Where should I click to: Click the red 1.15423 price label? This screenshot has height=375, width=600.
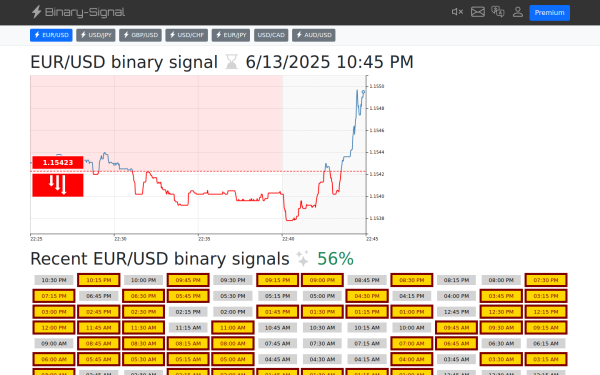[x=58, y=163]
